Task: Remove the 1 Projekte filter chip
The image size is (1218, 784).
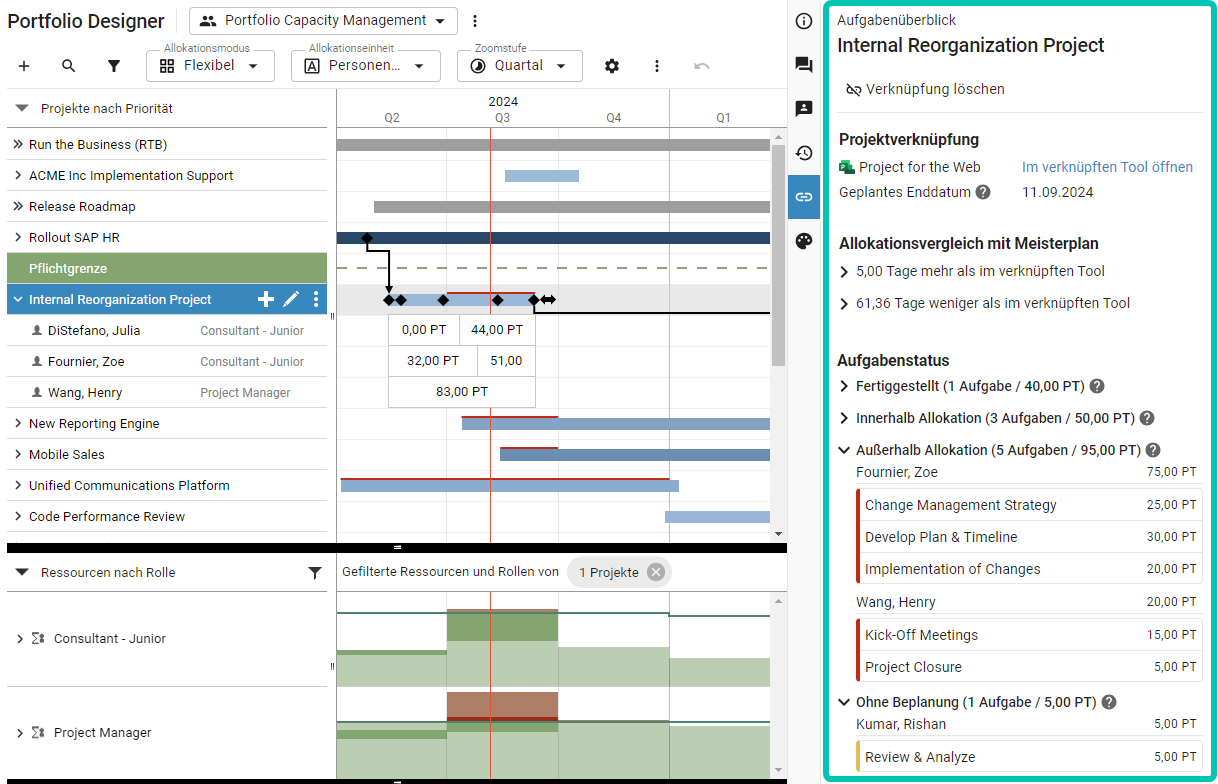Action: (x=655, y=572)
